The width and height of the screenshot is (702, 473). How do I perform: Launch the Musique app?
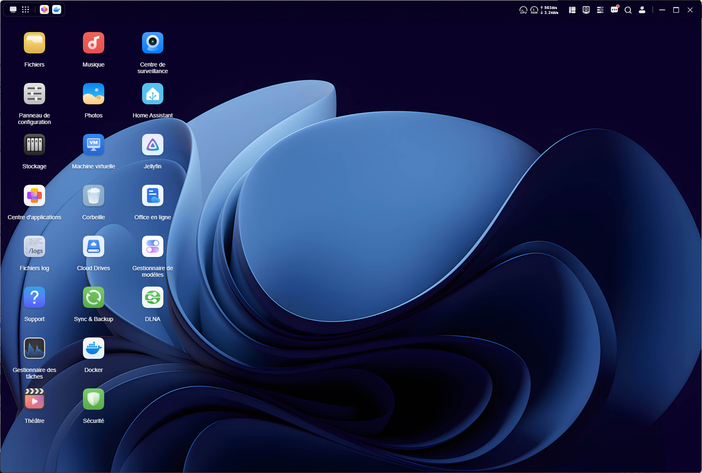(x=94, y=43)
